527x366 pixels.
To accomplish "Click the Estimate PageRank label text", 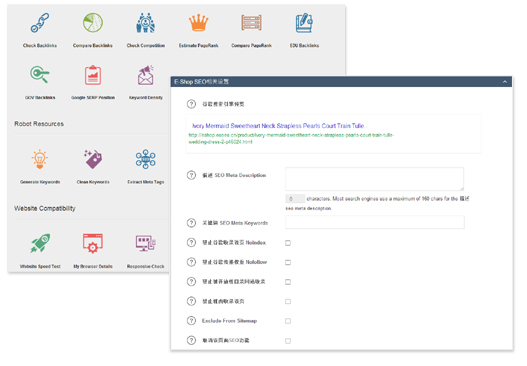I will pos(198,45).
